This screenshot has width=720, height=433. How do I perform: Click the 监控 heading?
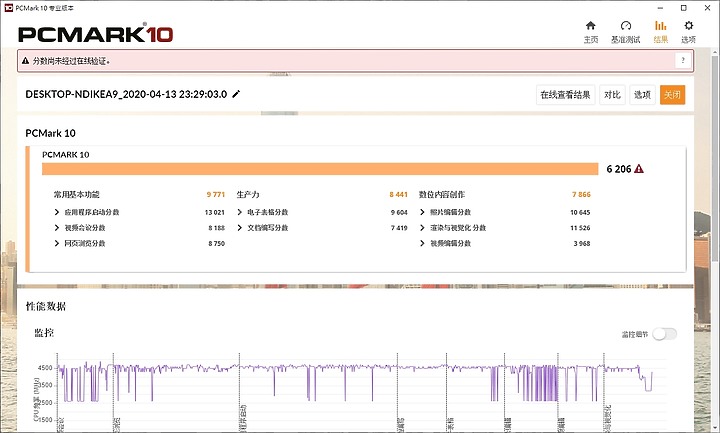pyautogui.click(x=44, y=332)
